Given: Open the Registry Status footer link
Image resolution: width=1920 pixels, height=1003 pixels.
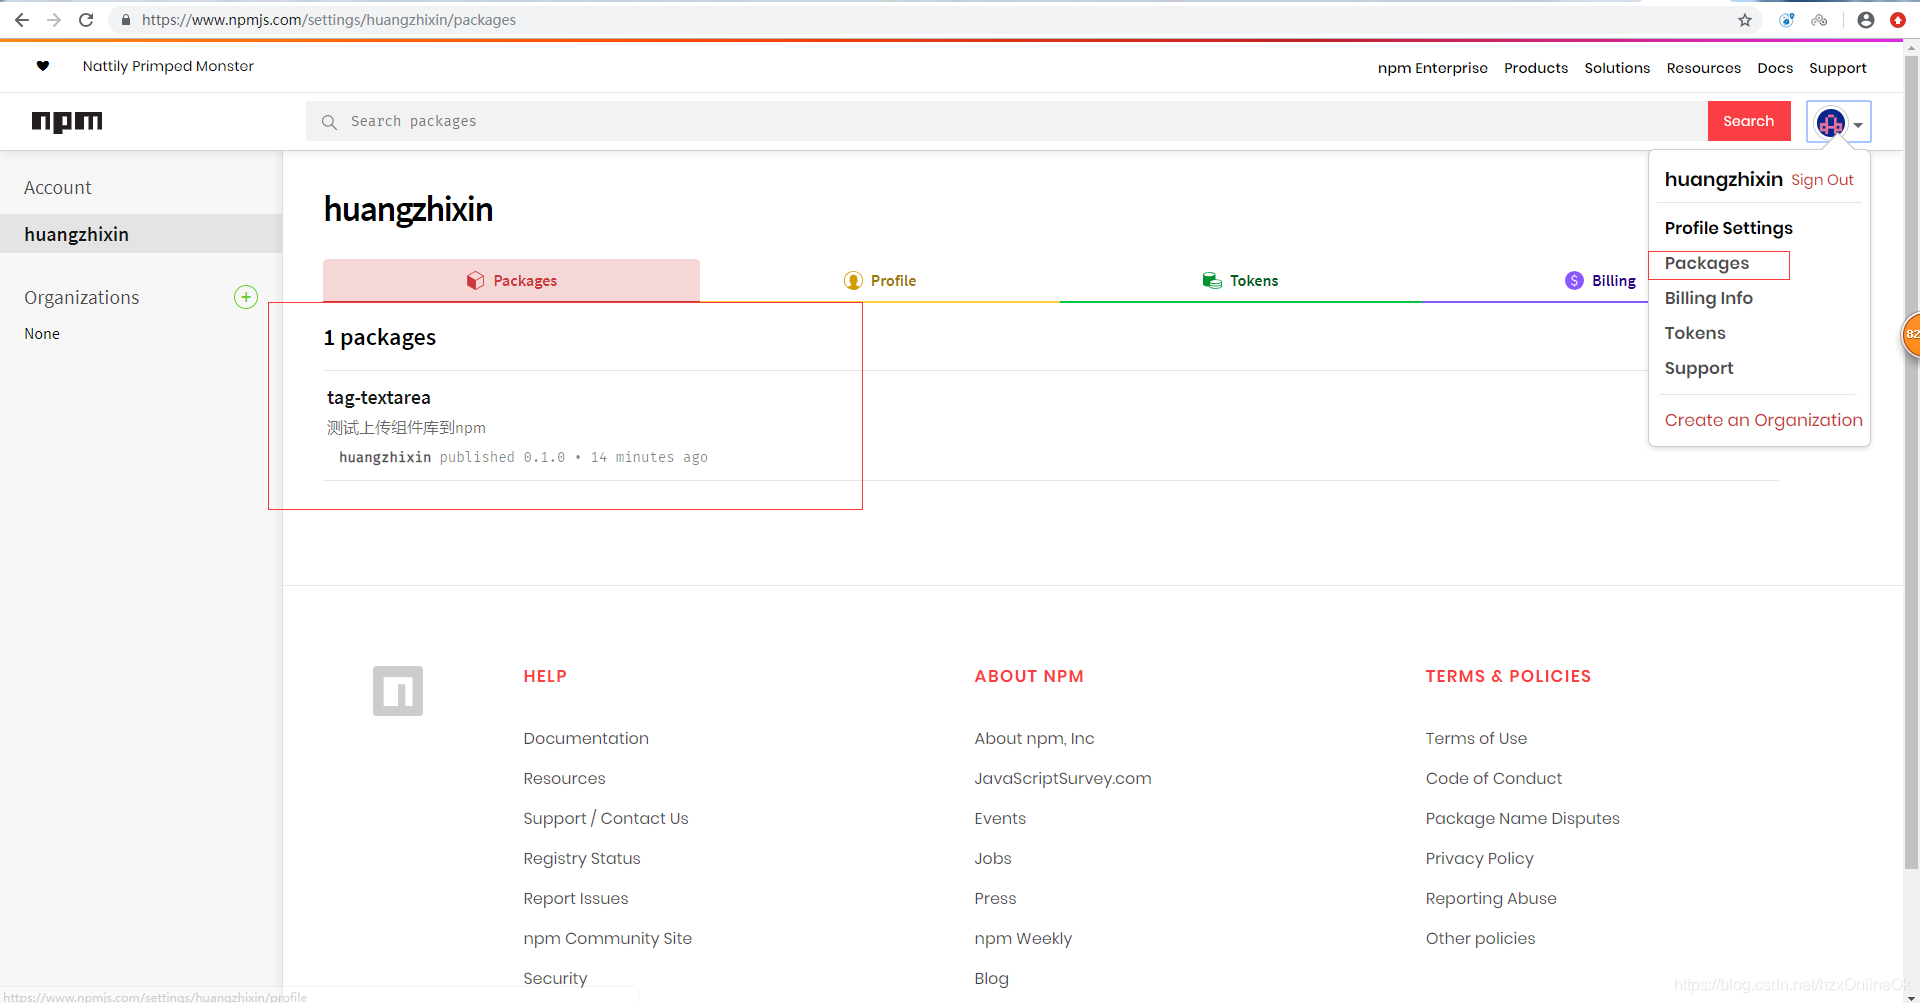Looking at the screenshot, I should [x=582, y=858].
